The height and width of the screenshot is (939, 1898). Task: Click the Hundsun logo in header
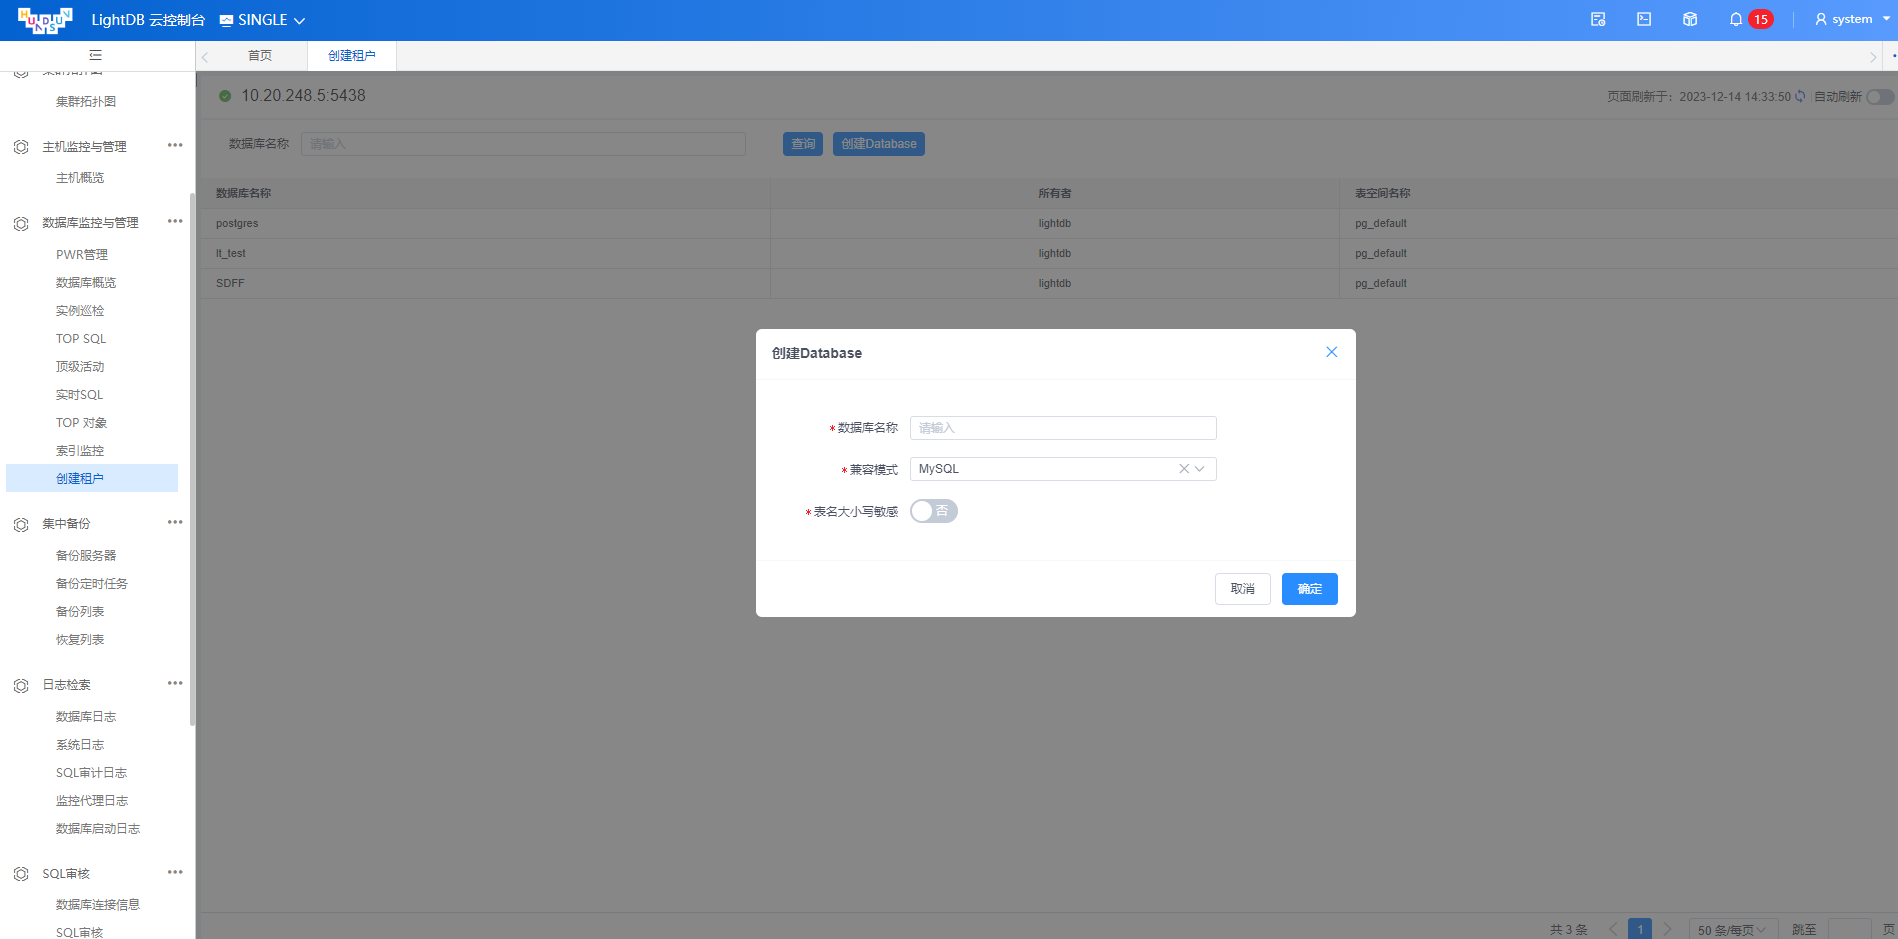(x=45, y=20)
